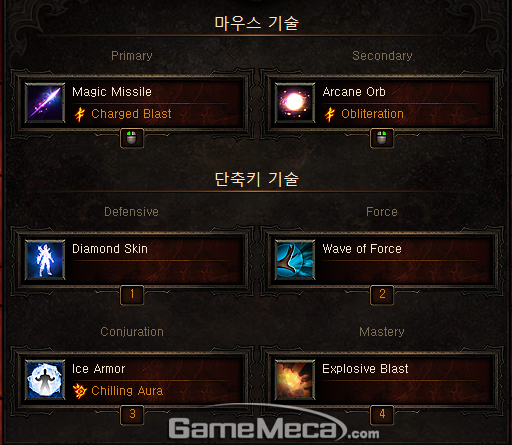The image size is (512, 445).
Task: Select the Wave of Force icon
Action: tap(295, 260)
